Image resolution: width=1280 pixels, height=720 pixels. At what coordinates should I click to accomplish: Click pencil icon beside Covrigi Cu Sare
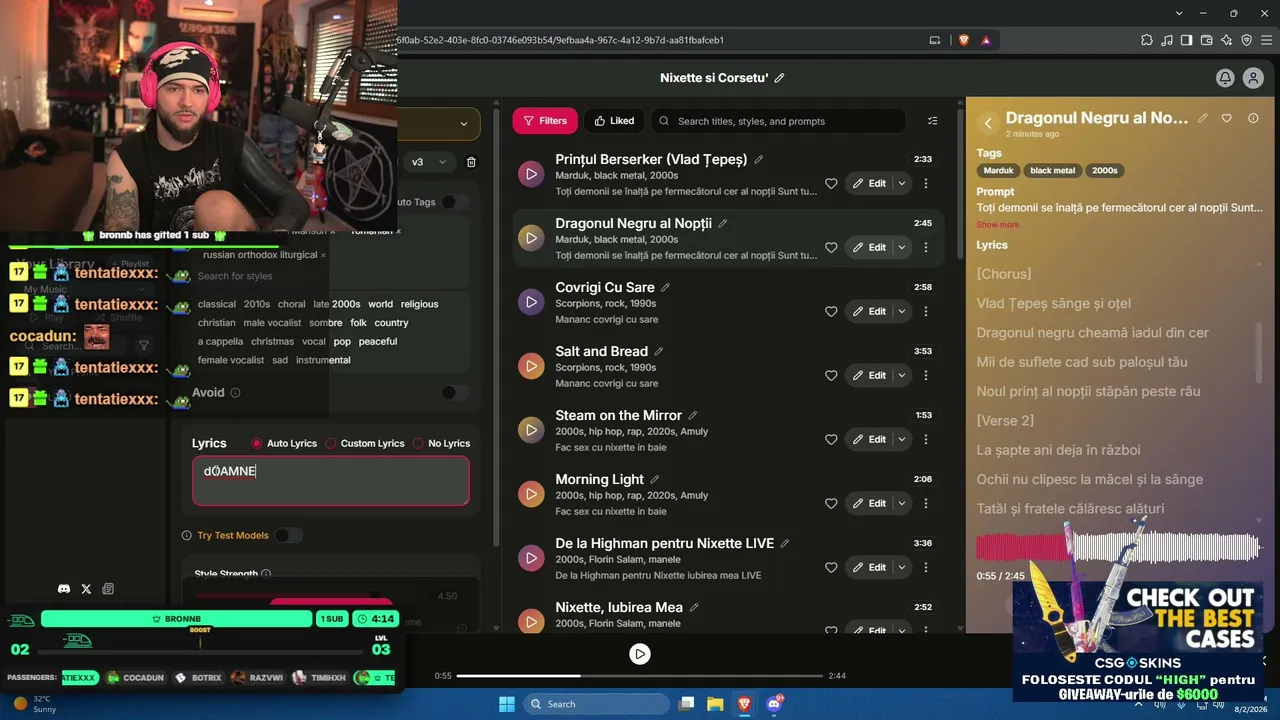point(665,288)
